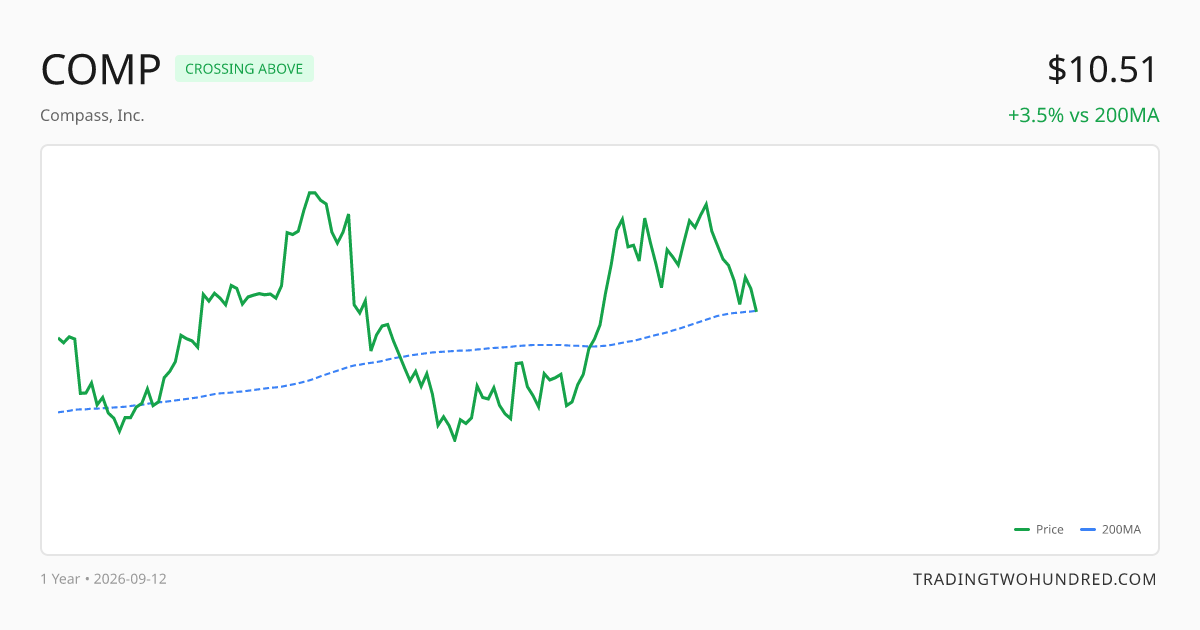Click the blue 200MA legend swatch
1200x630 pixels.
pos(1089,530)
